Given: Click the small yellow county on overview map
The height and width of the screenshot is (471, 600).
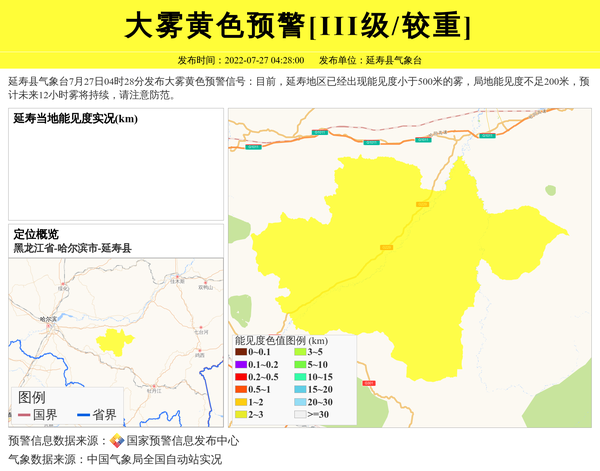Looking at the screenshot, I should click(x=115, y=342).
